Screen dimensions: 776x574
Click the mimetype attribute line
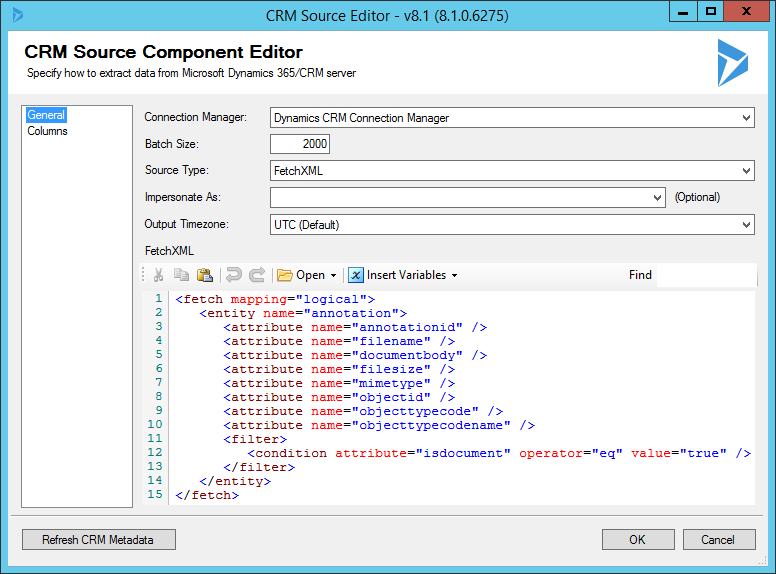point(339,383)
